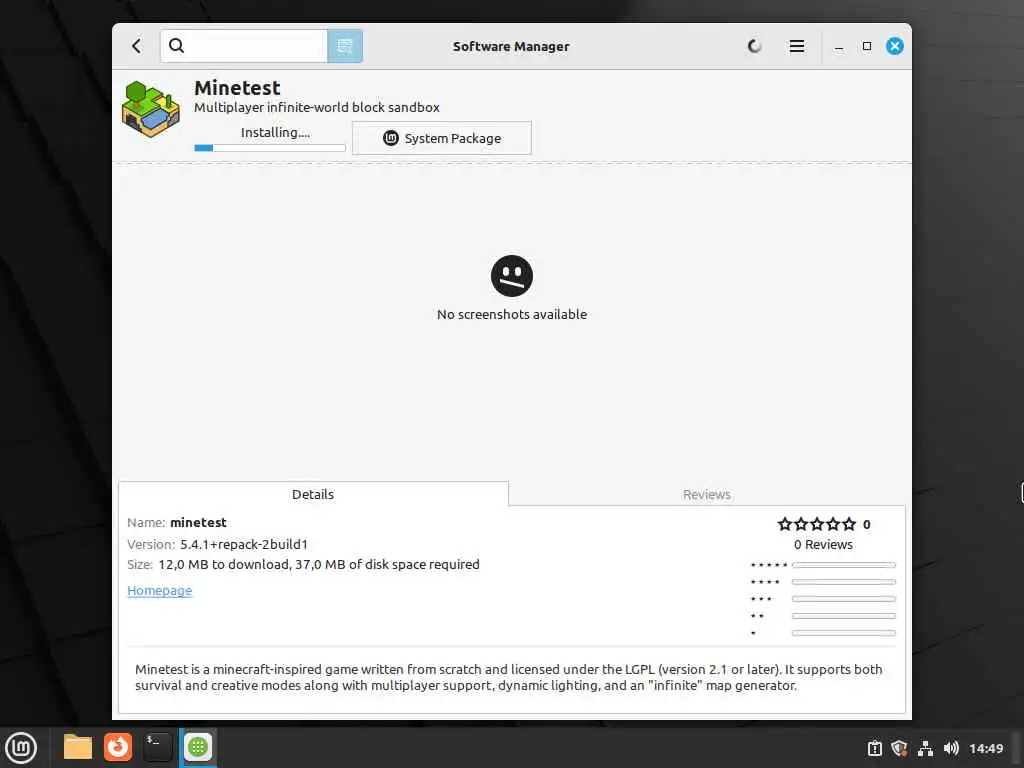Click the download size text
This screenshot has height=768, width=1024.
point(319,564)
